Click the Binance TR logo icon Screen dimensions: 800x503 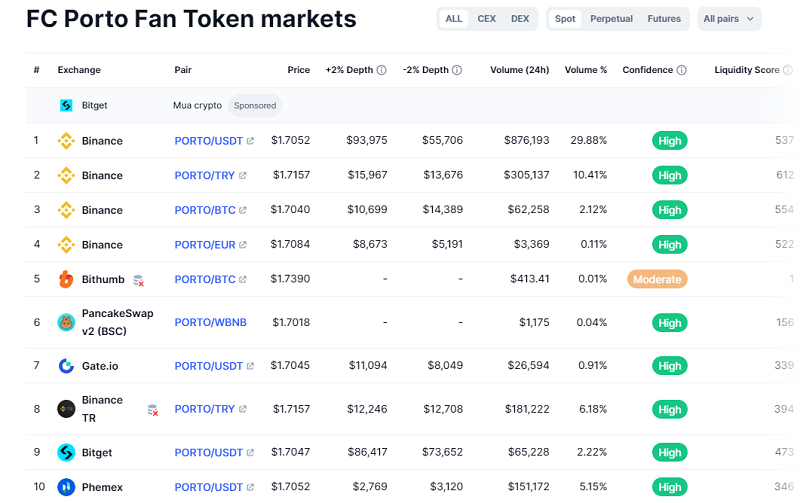click(66, 409)
